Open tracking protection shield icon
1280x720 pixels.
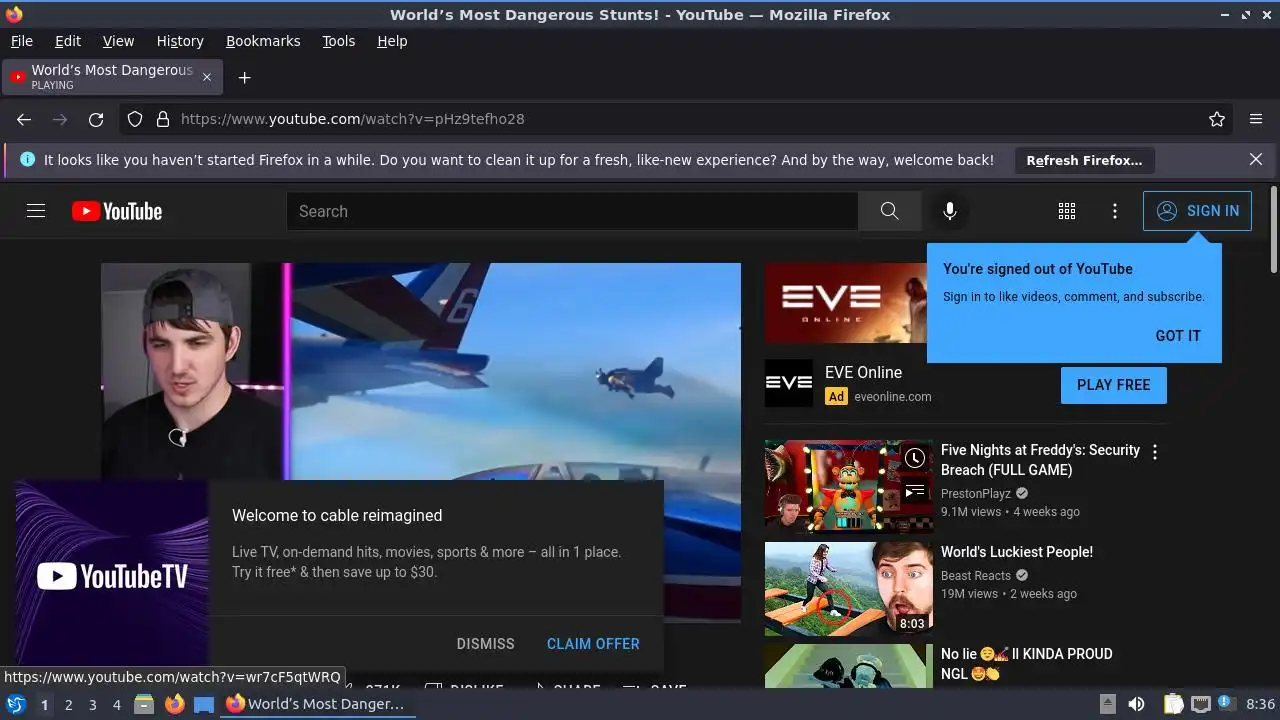pyautogui.click(x=135, y=119)
